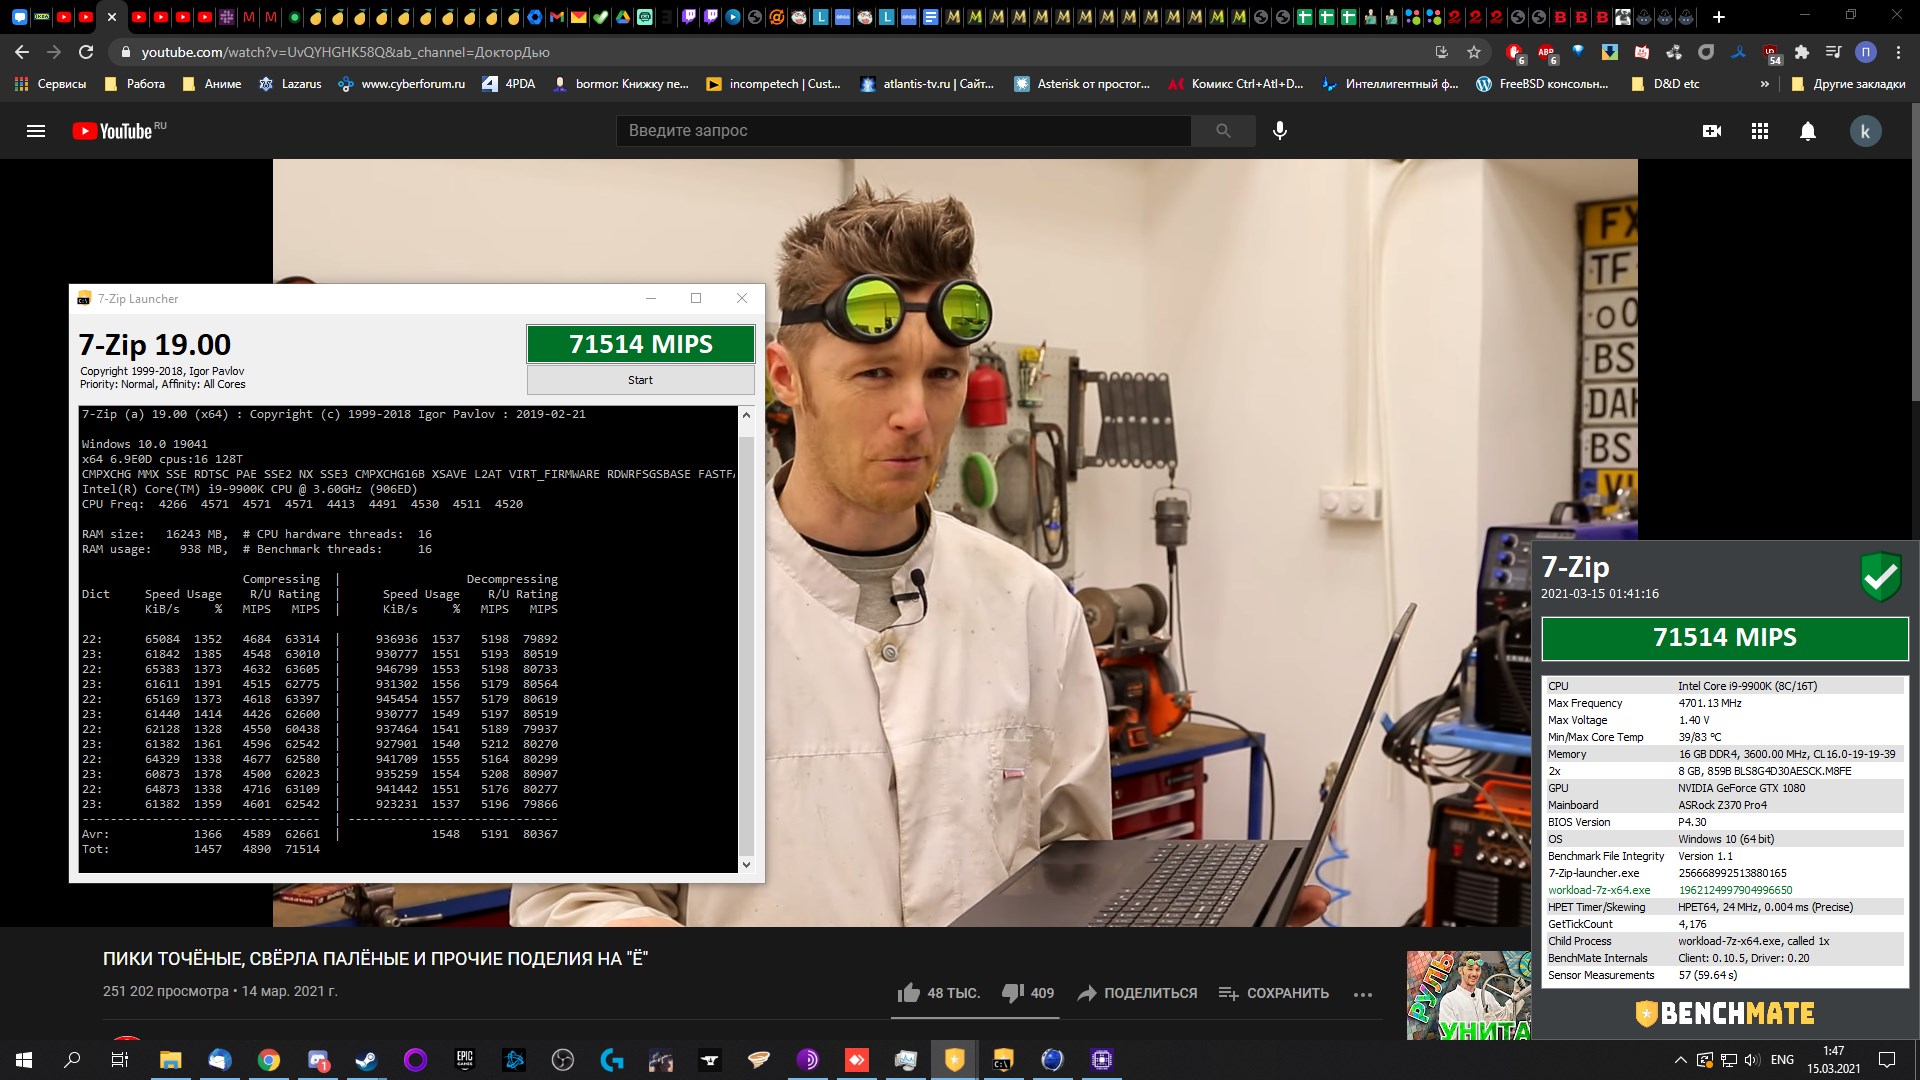The image size is (1920, 1080).
Task: Open Task View on the taskbar
Action: pos(120,1060)
